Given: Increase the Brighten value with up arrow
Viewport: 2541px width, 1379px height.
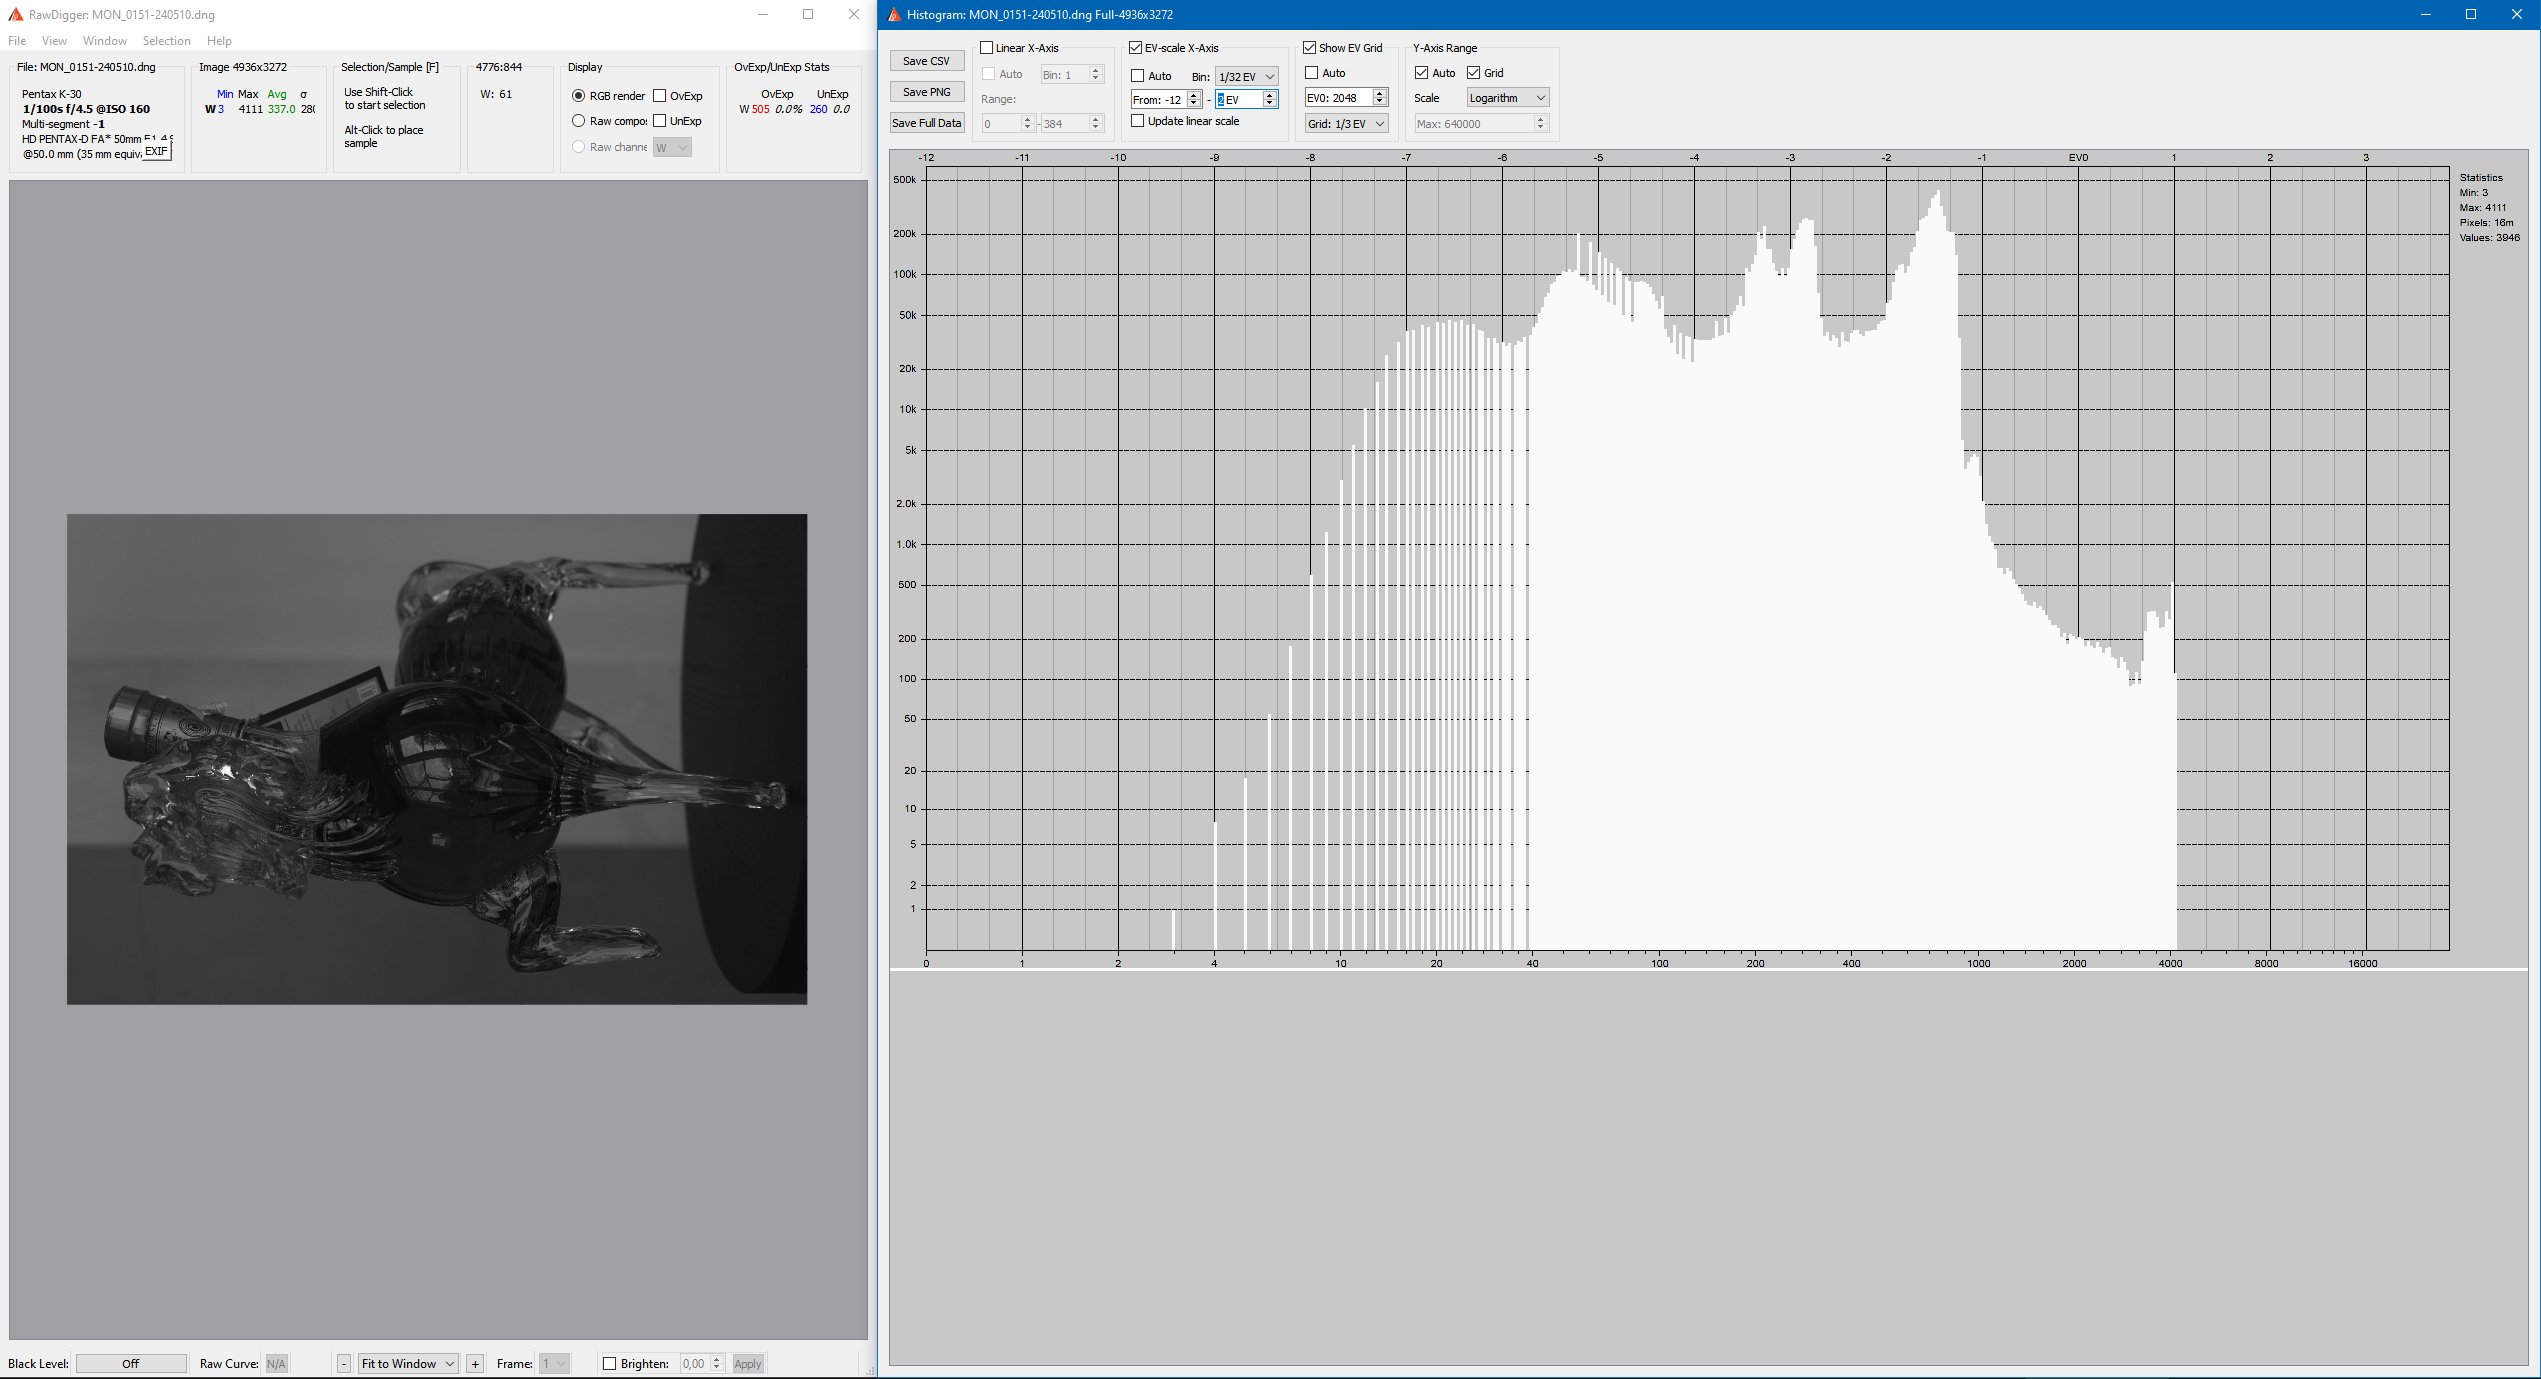Looking at the screenshot, I should 717,1360.
